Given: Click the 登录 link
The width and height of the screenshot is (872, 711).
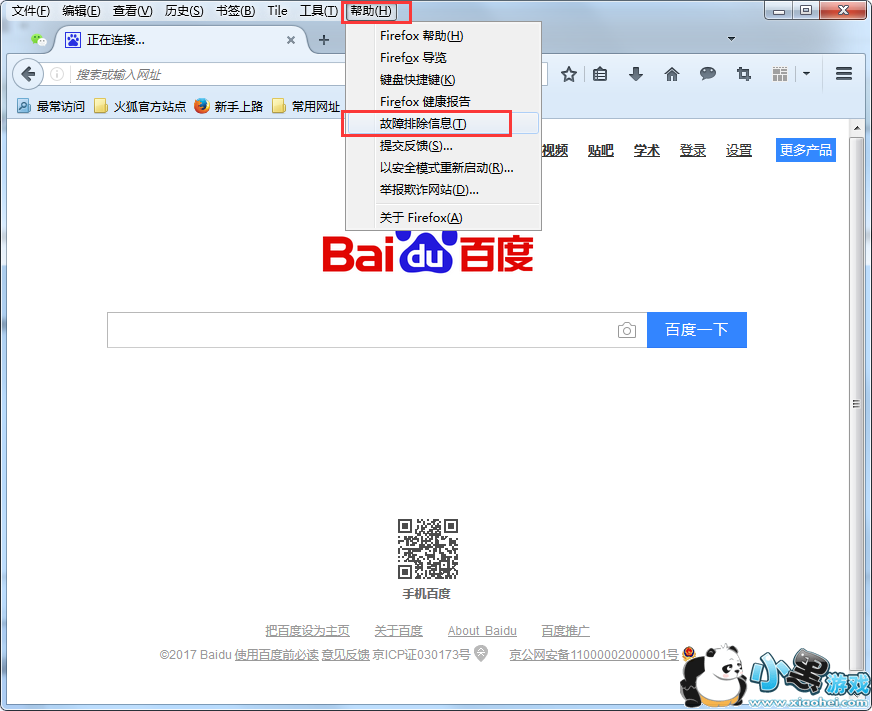Looking at the screenshot, I should pos(693,150).
